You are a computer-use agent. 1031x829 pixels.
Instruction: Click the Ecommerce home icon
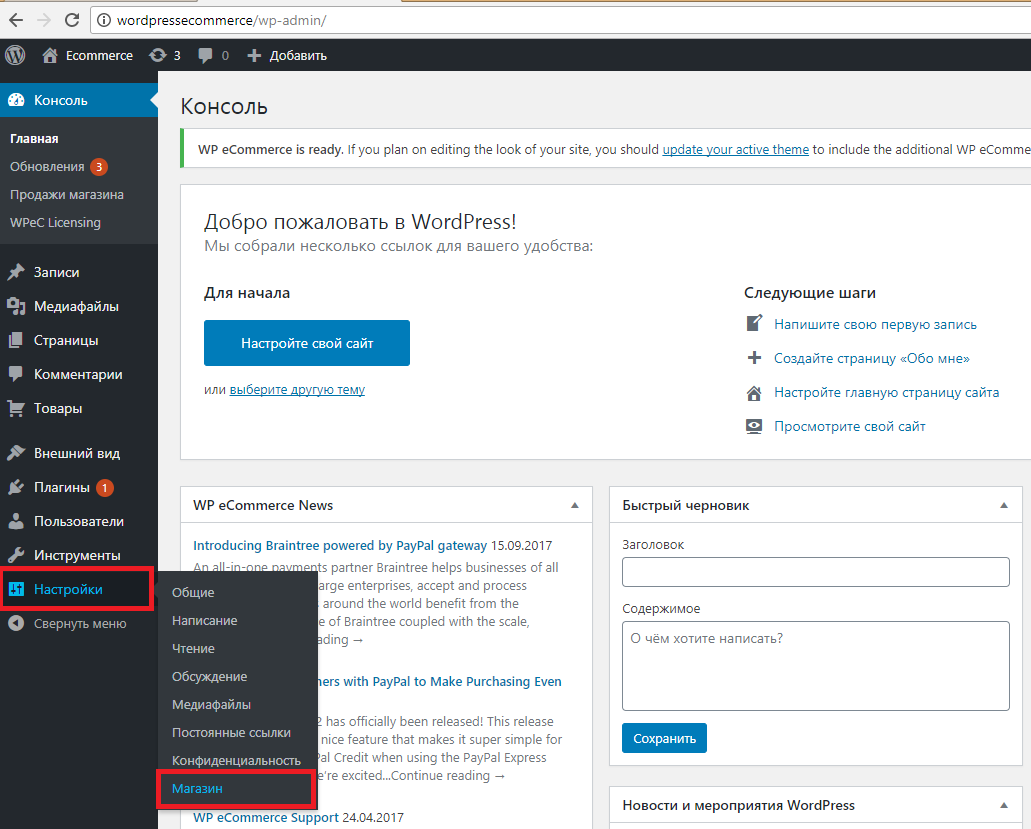[x=50, y=55]
